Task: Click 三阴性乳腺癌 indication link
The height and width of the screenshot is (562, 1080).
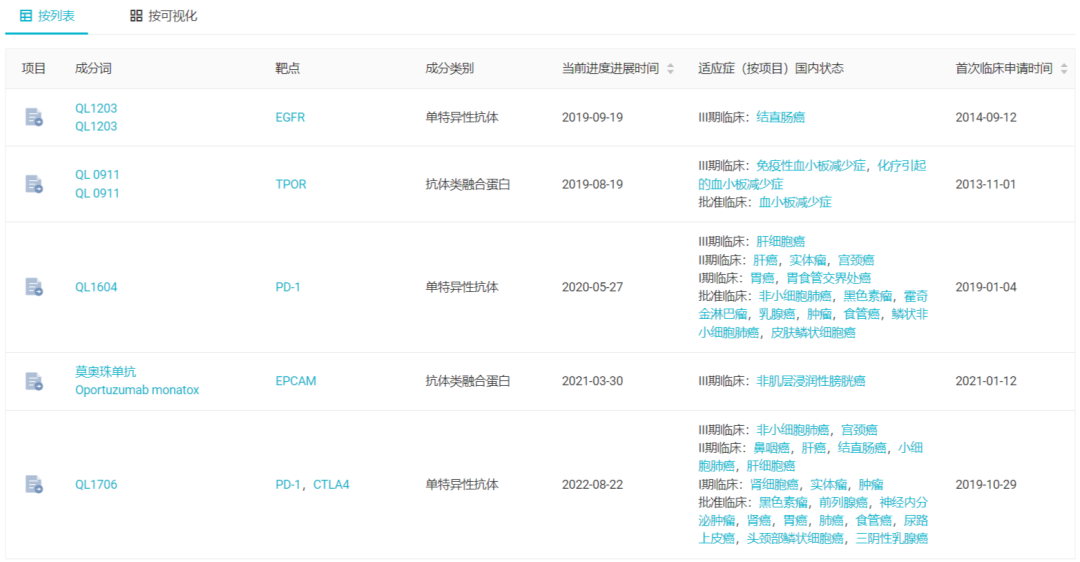Action: [x=891, y=539]
